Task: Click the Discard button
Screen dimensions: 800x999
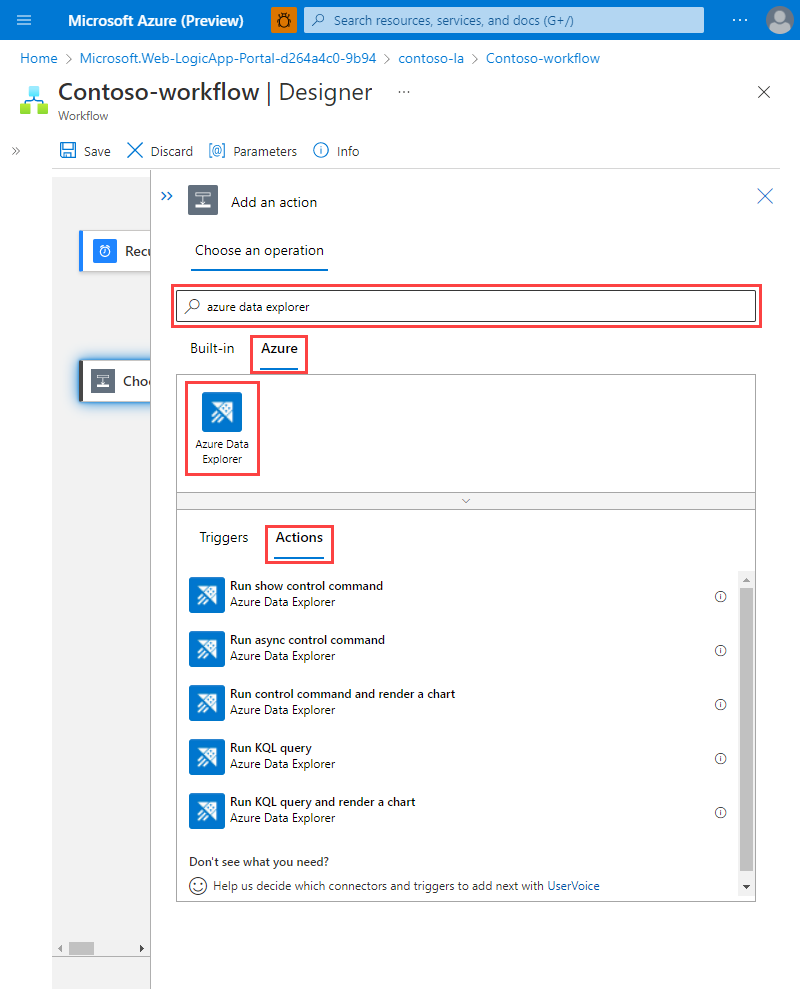Action: [159, 150]
